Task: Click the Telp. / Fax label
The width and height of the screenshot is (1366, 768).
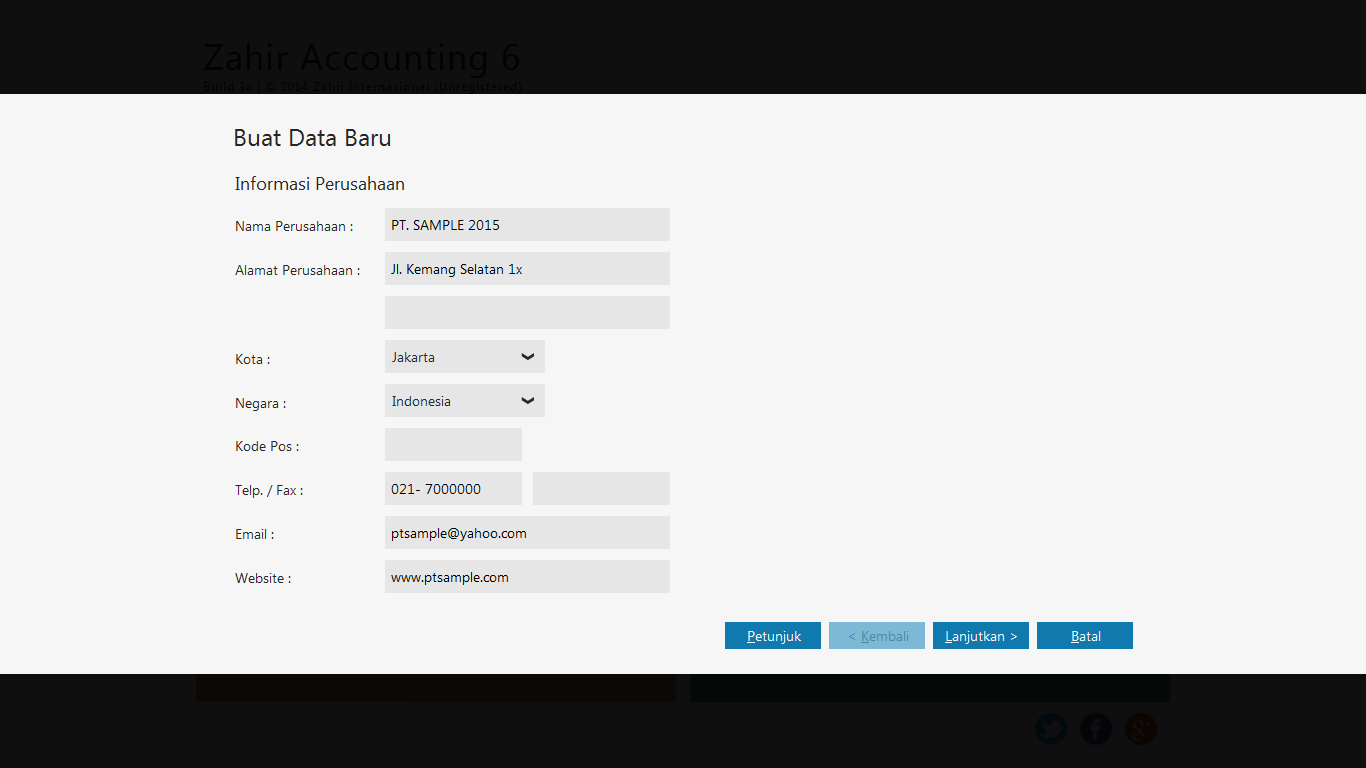Action: click(269, 491)
